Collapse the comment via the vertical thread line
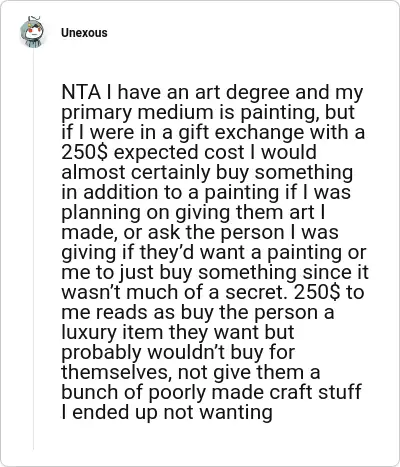This screenshot has width=400, height=467. coord(33,248)
